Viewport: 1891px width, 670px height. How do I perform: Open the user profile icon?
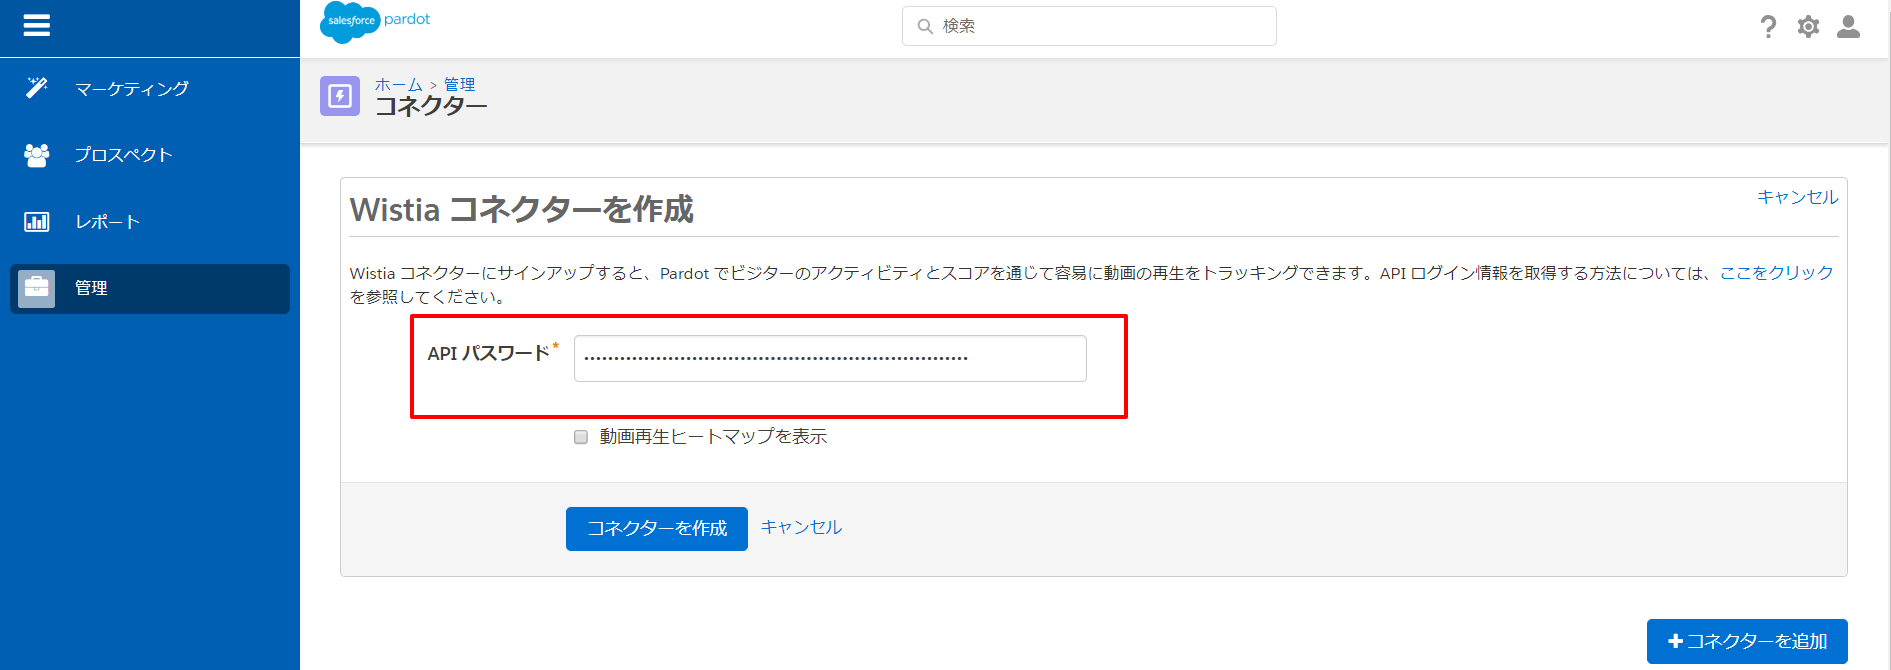pos(1848,27)
